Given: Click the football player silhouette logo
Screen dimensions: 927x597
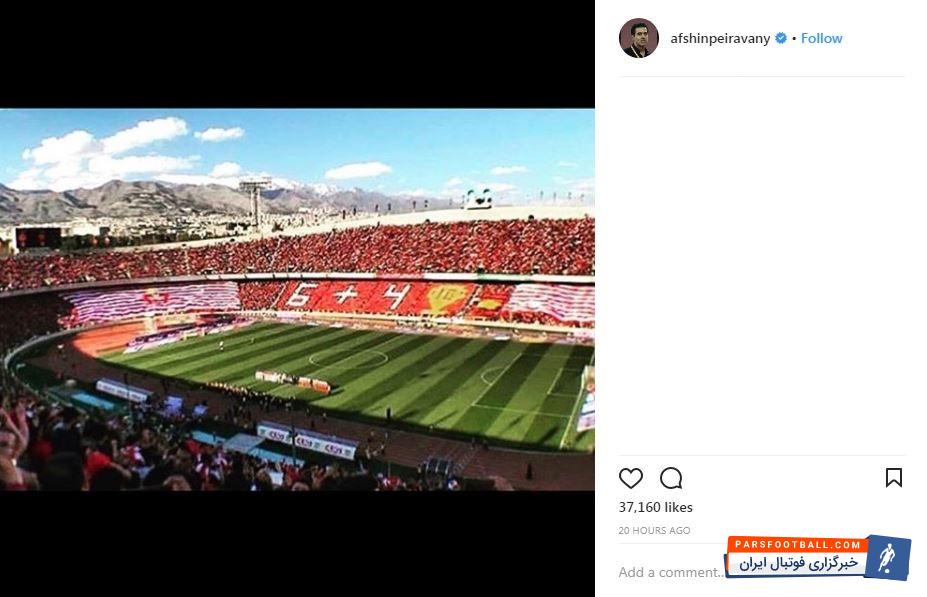Looking at the screenshot, I should [886, 557].
